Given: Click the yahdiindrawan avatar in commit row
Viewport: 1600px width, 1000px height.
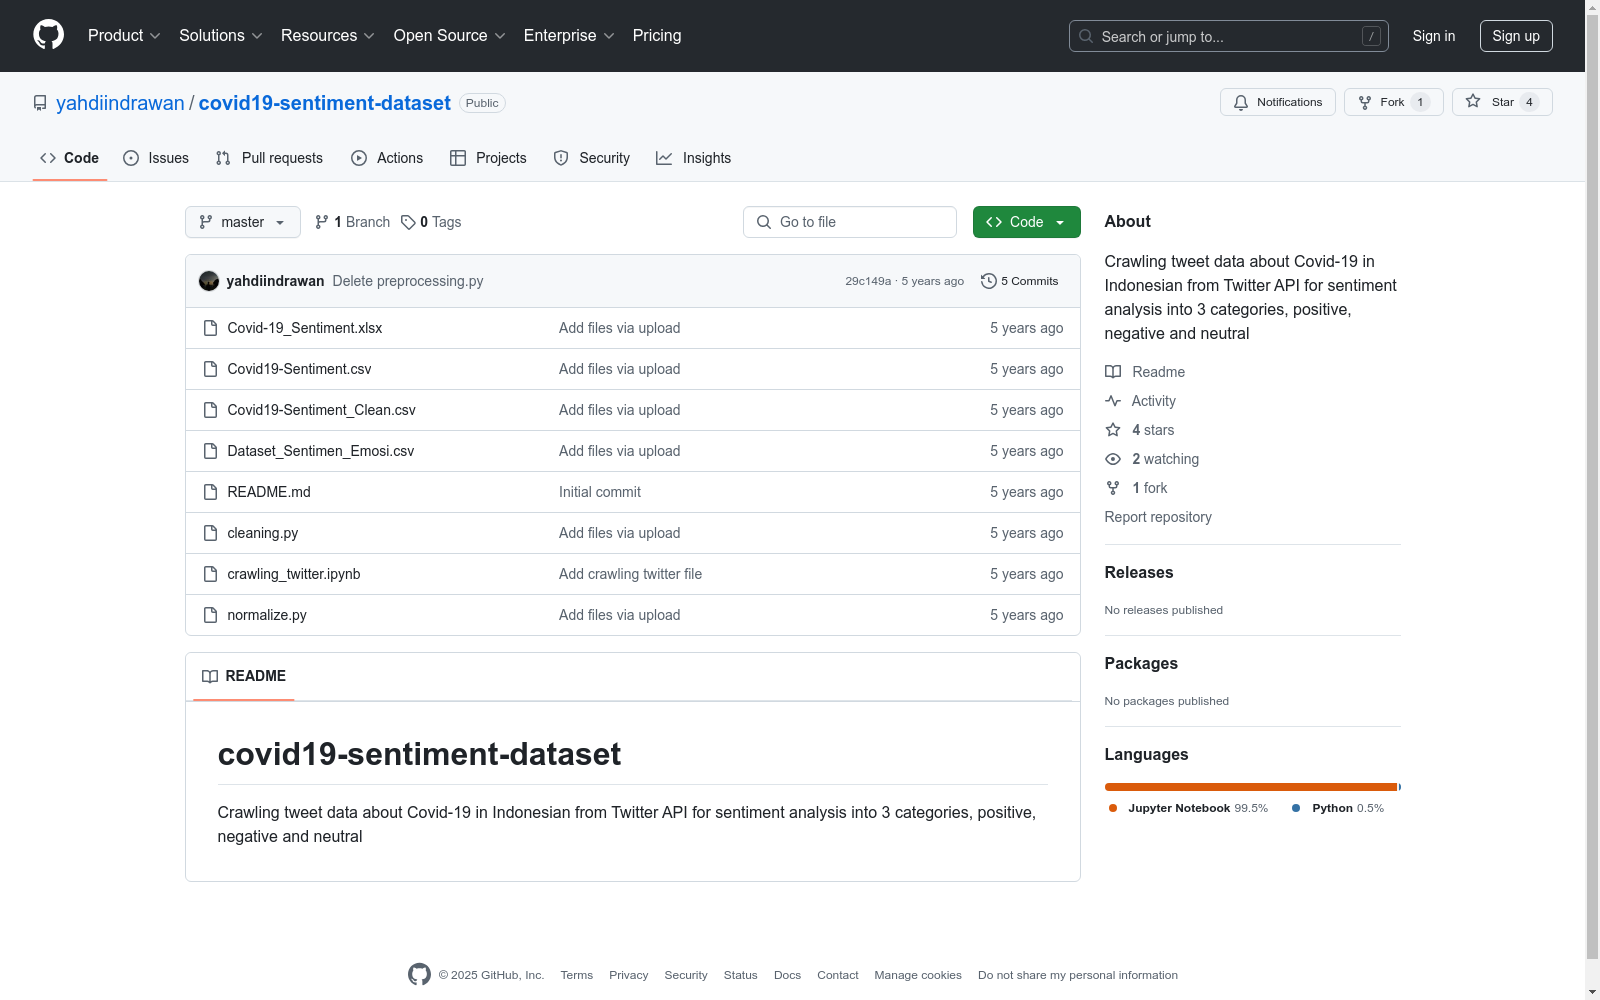Looking at the screenshot, I should pyautogui.click(x=209, y=281).
